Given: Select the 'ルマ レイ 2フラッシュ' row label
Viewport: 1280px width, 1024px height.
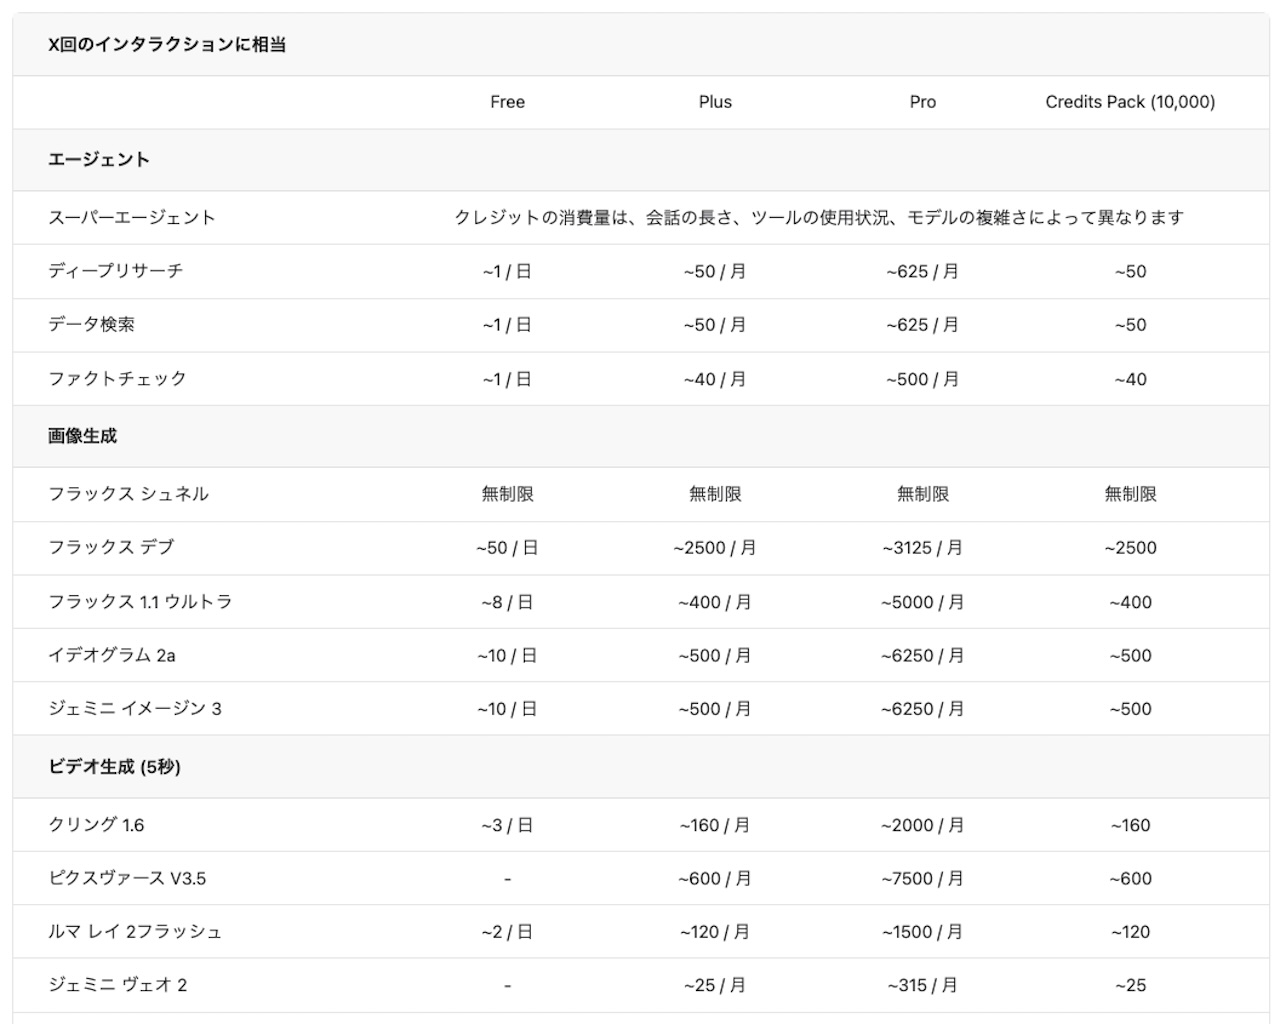Looking at the screenshot, I should (x=135, y=932).
